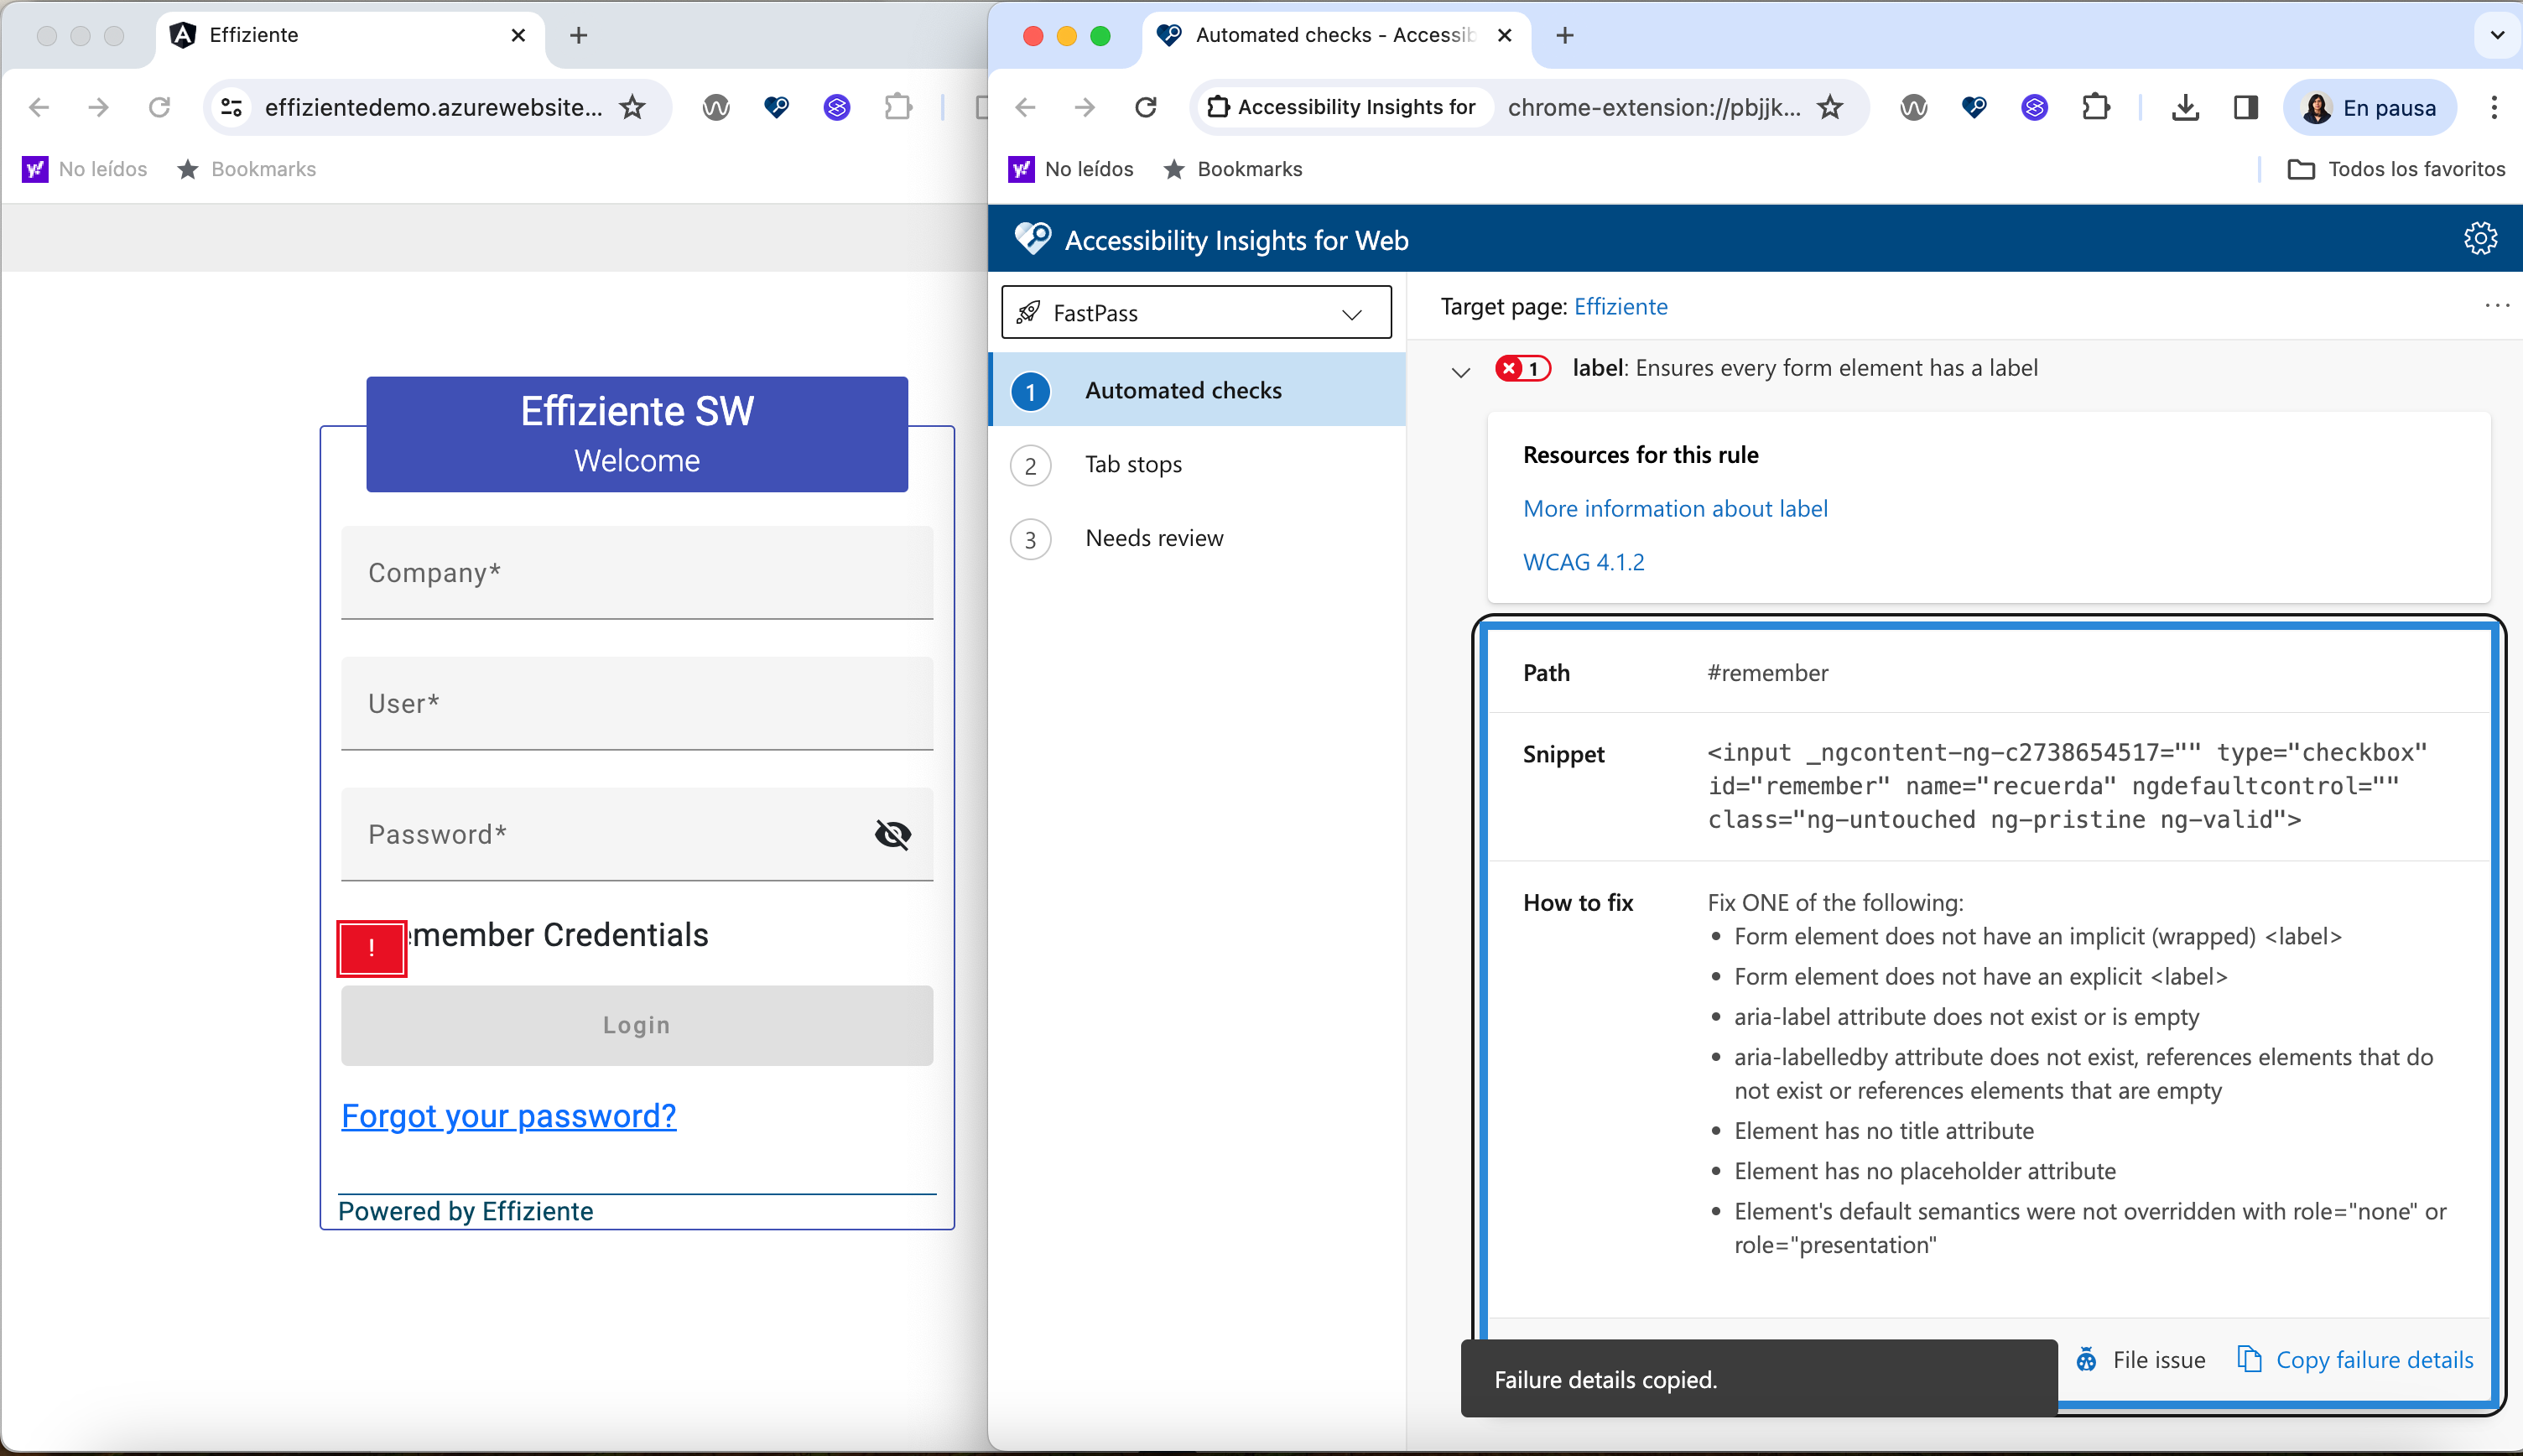
Task: Open Todos los favoritos folder
Action: click(2396, 169)
